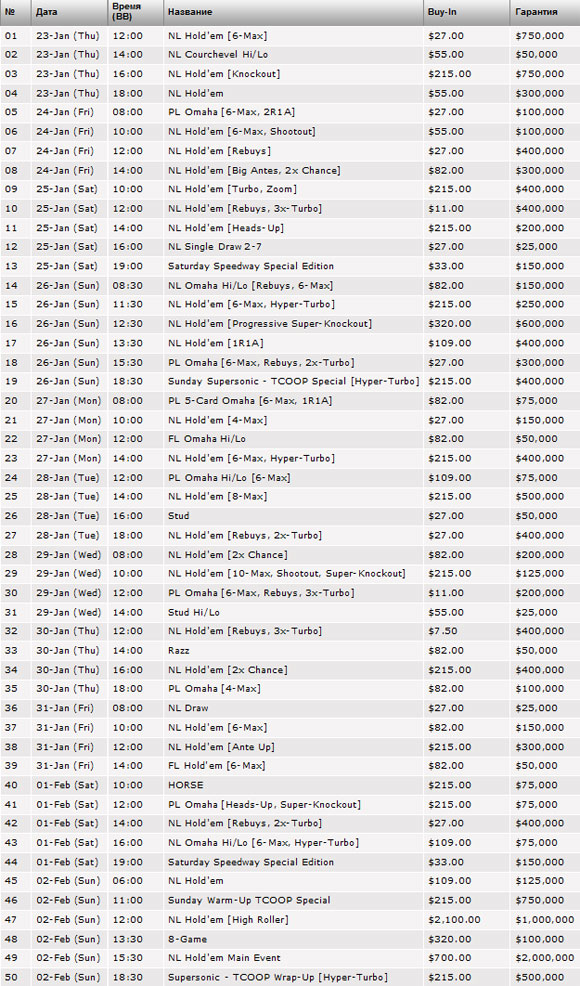The height and width of the screenshot is (986, 580).
Task: Click the Sunday Warm-Up TCOOP Special event
Action: coord(249,900)
